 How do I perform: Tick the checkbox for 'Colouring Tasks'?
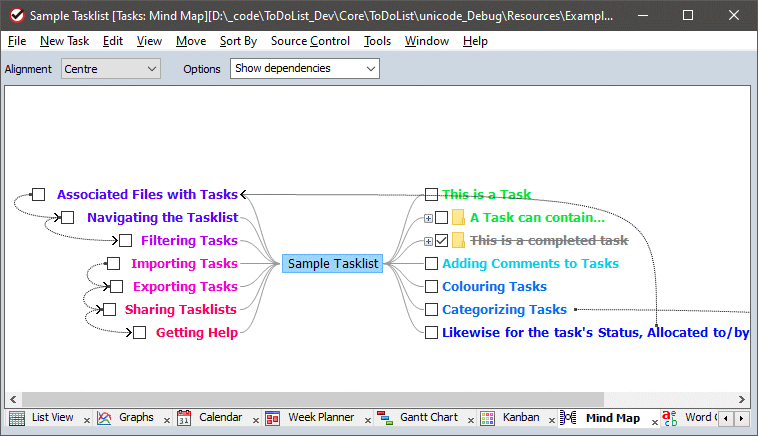pyautogui.click(x=431, y=287)
